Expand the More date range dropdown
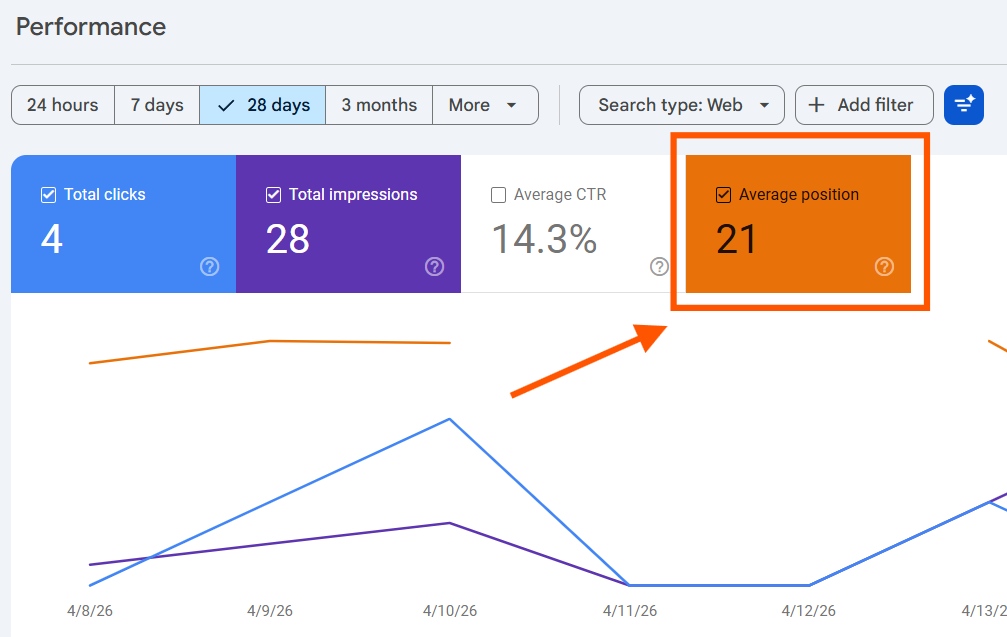Image resolution: width=1007 pixels, height=637 pixels. coord(484,105)
